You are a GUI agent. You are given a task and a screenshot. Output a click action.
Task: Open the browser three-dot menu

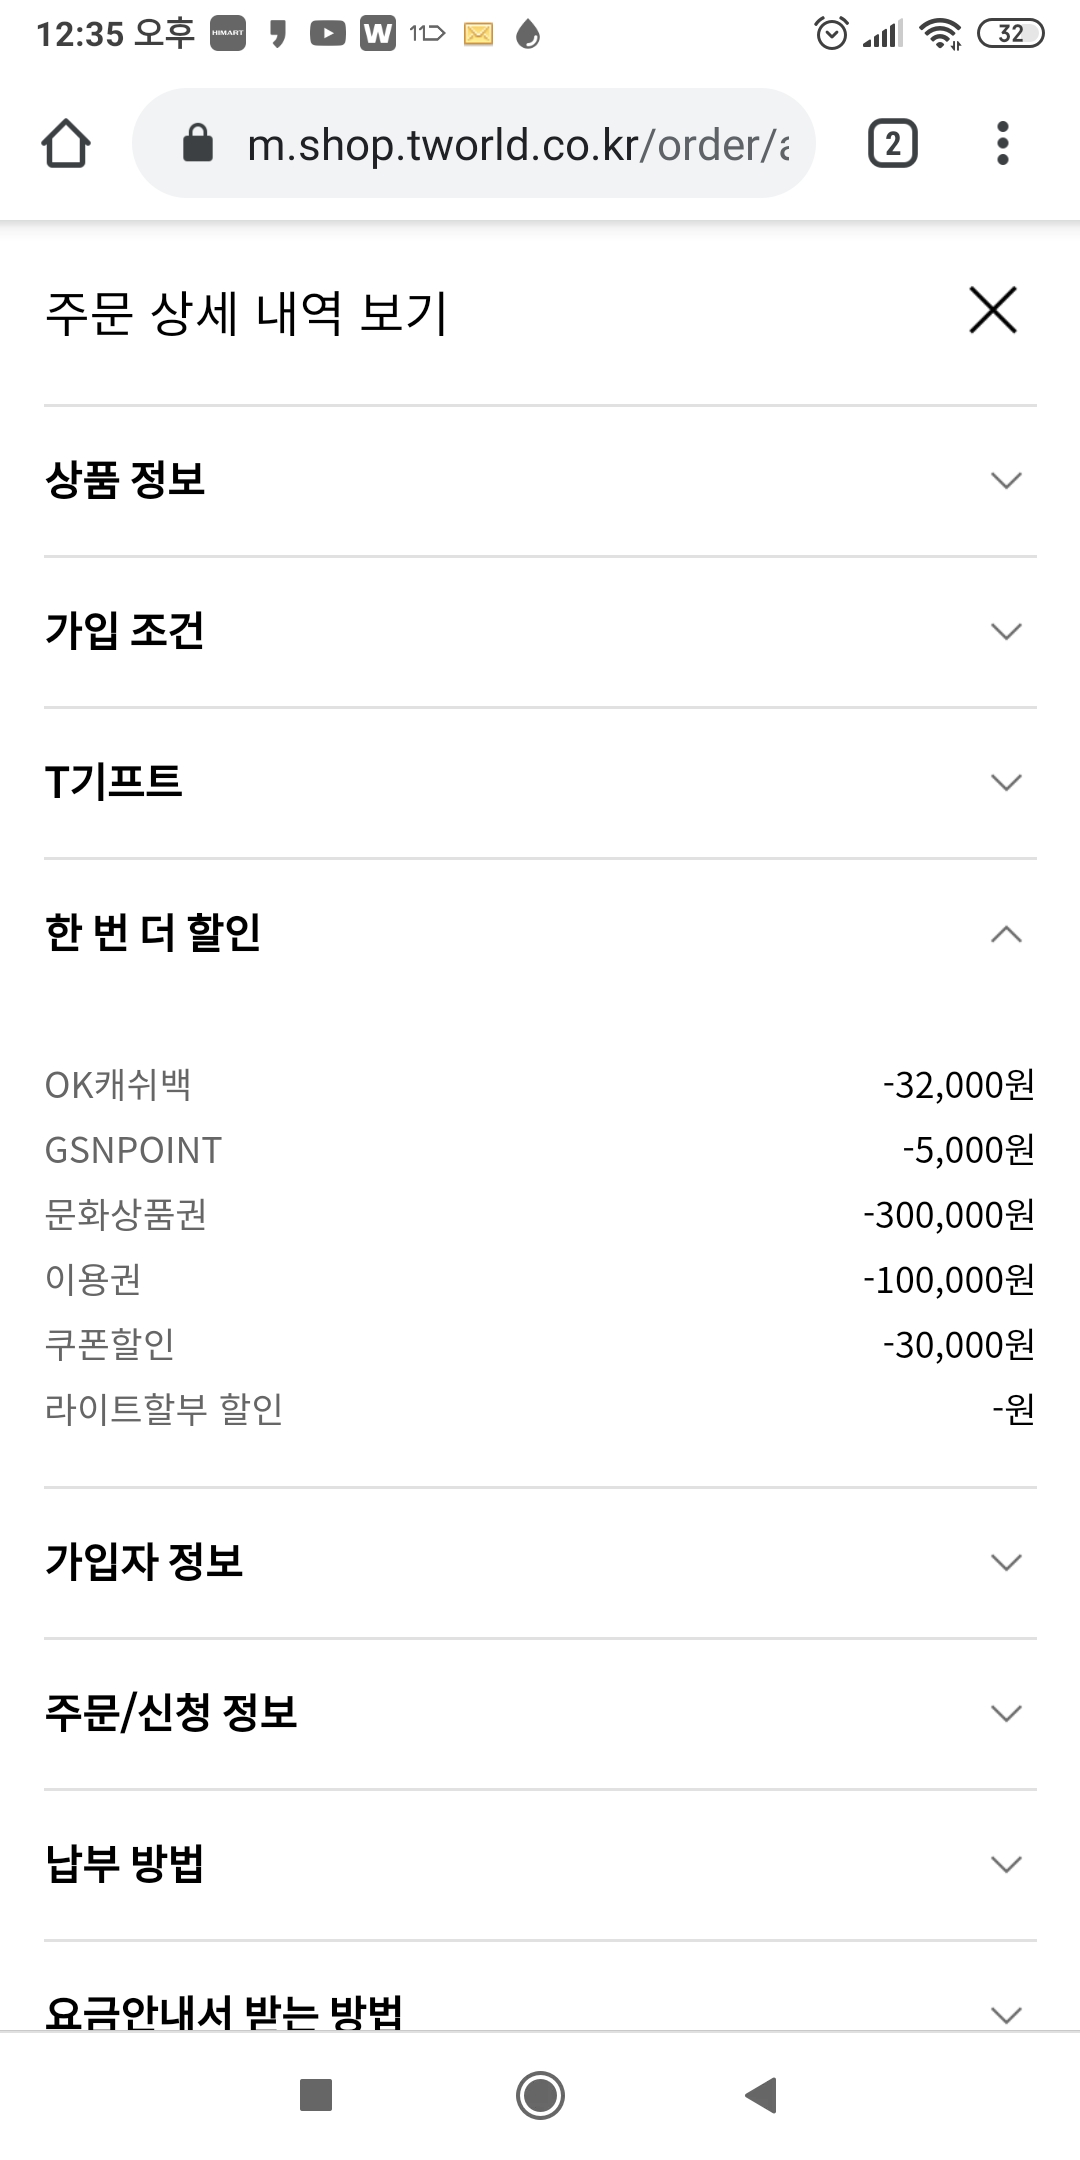pos(1003,144)
